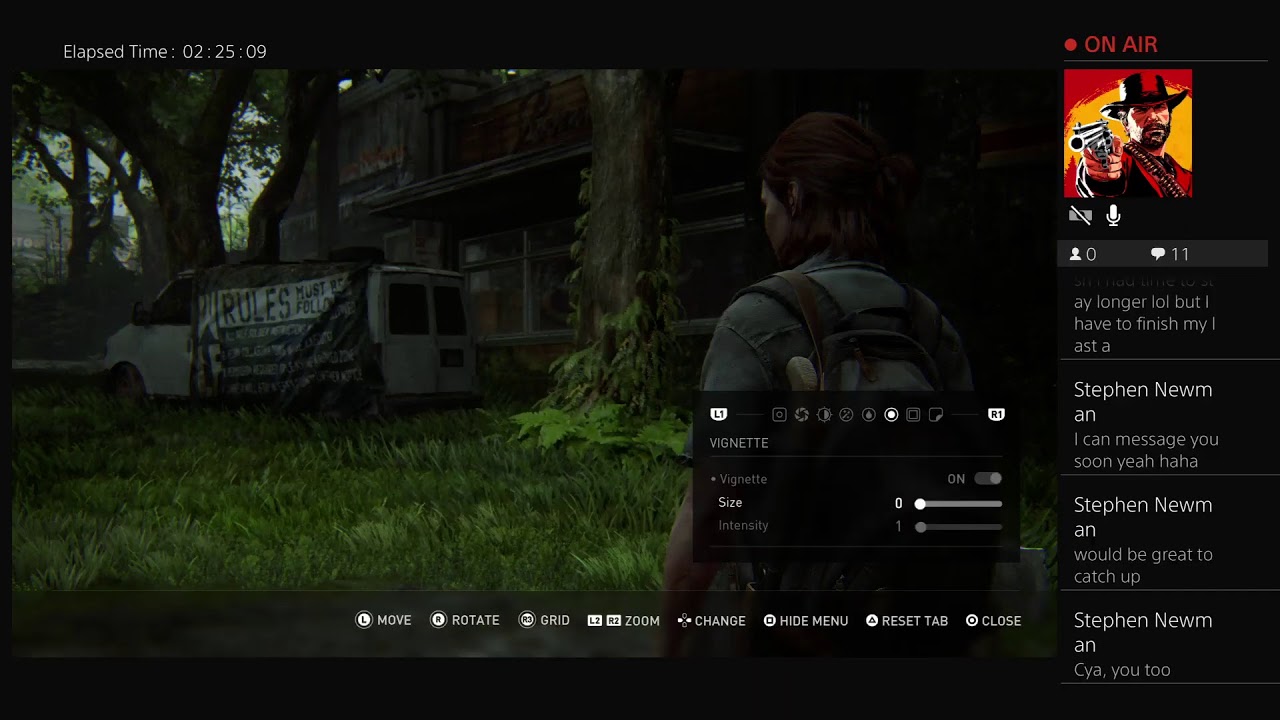Click the ZOOM control hint

[623, 621]
